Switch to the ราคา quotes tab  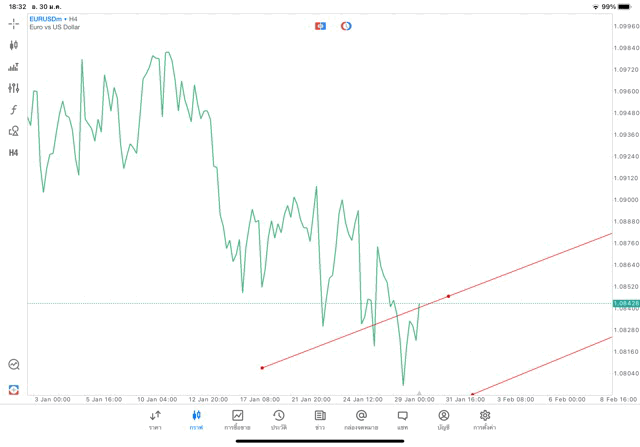pos(155,420)
